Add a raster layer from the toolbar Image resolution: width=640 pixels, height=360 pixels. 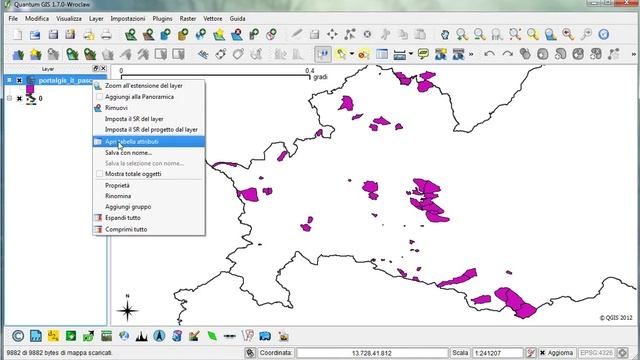click(149, 34)
